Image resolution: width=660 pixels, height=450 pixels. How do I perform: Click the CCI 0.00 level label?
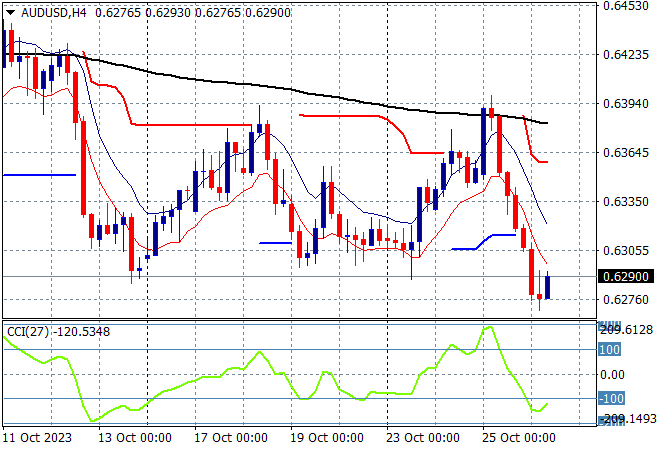point(612,375)
